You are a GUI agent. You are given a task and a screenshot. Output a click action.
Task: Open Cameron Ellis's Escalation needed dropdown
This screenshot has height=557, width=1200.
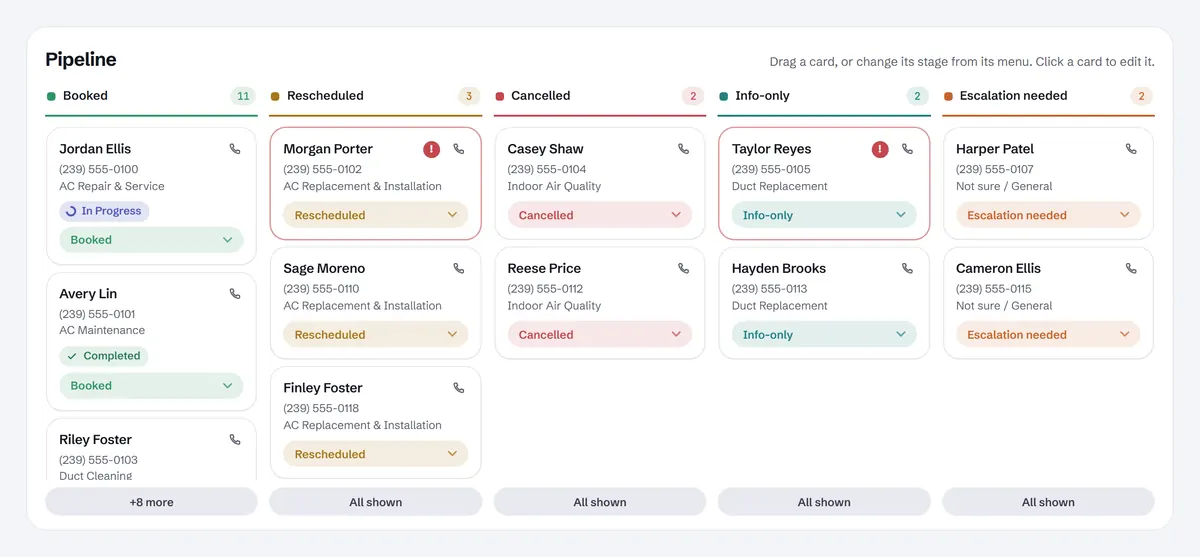1048,335
